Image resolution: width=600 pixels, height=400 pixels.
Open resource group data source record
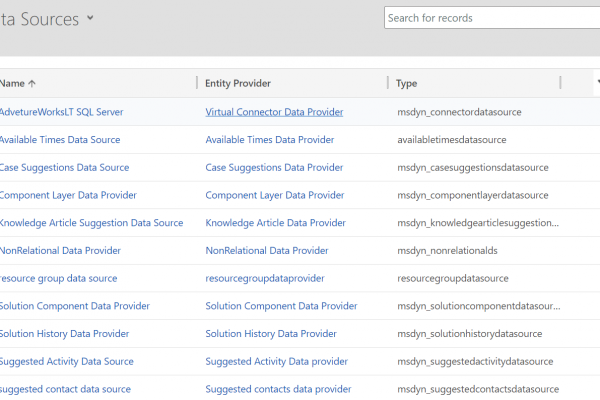(x=58, y=278)
